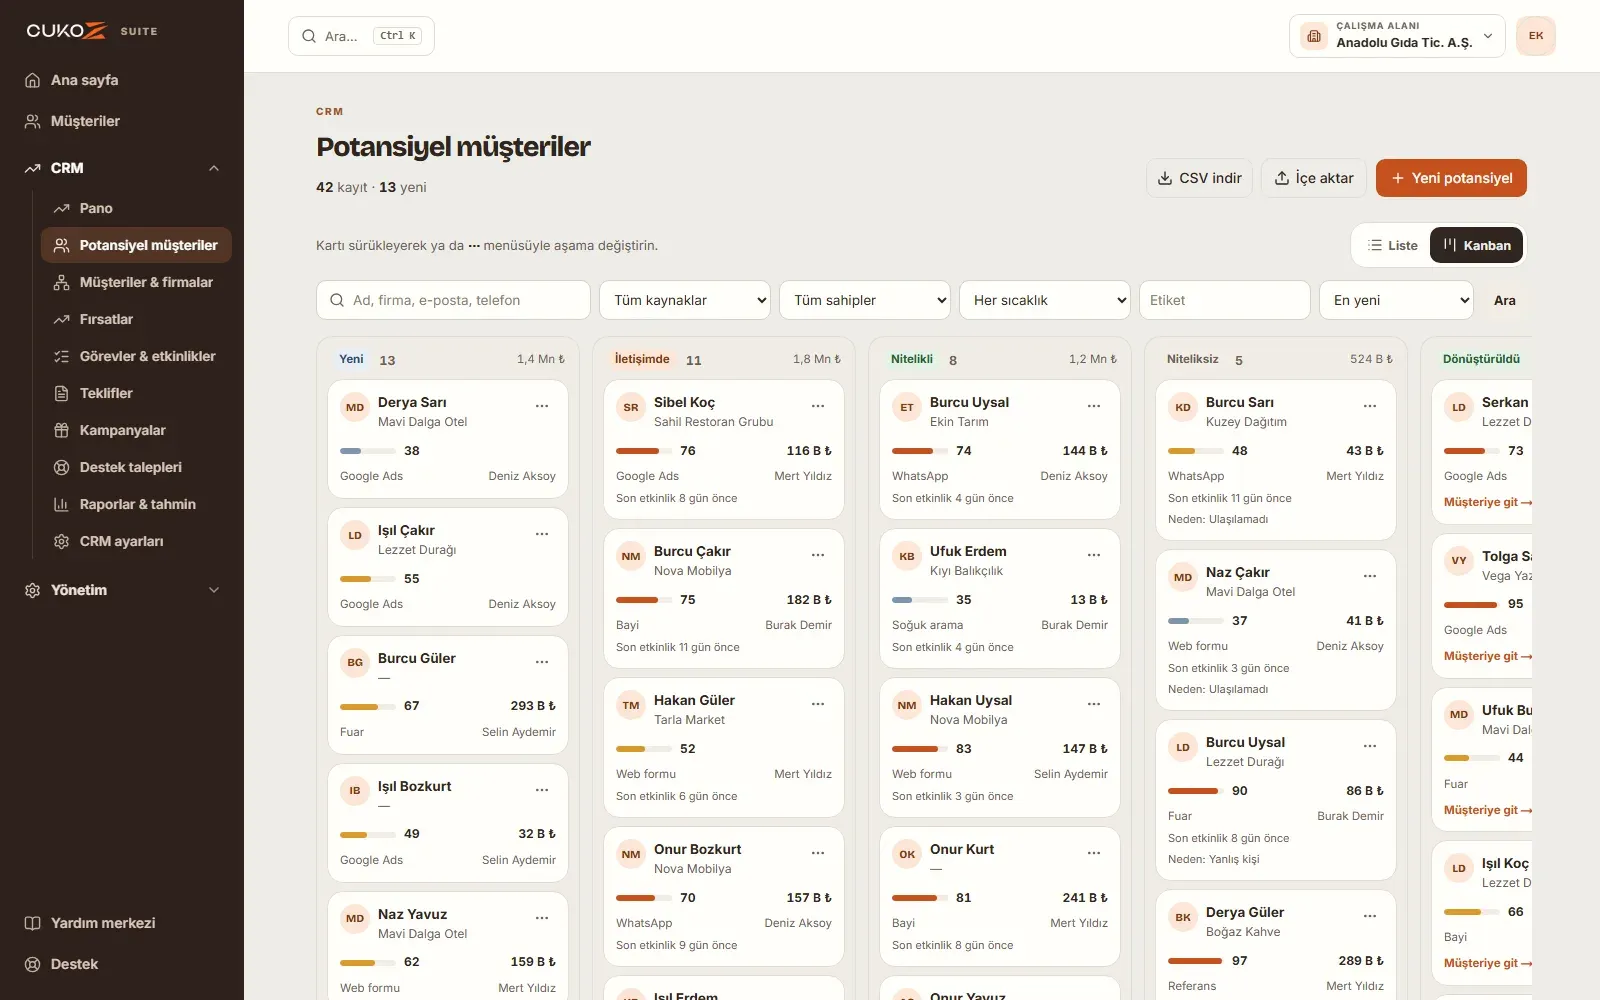The image size is (1600, 1000).
Task: Open the Anadolu Gıda workspace switcher
Action: [x=1397, y=36]
